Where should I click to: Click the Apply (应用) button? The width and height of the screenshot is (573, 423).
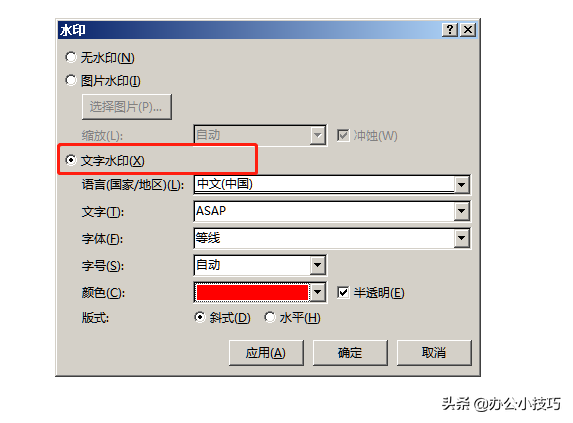[266, 352]
